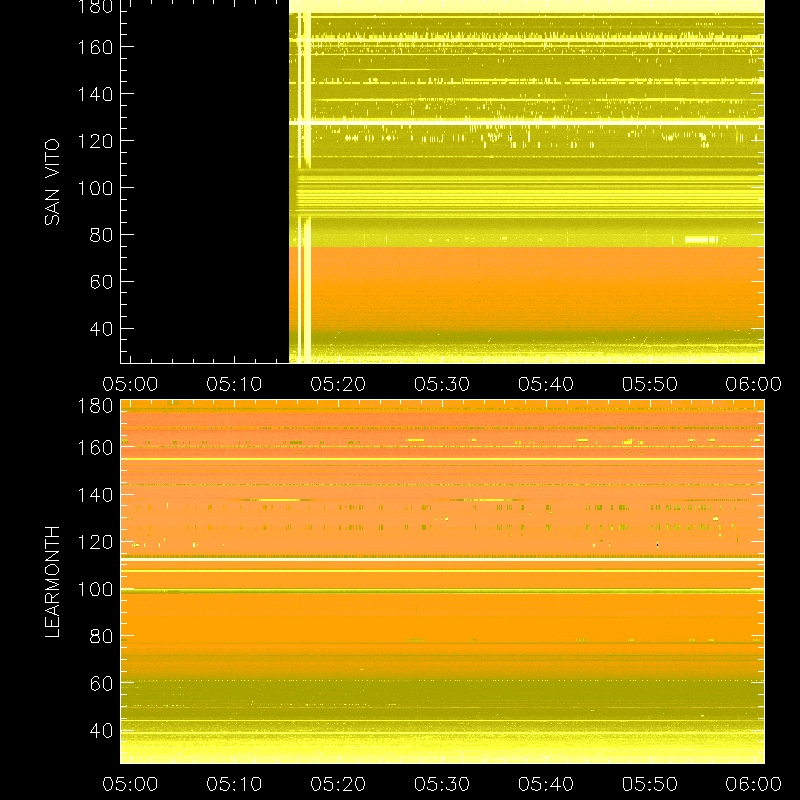Viewport: 800px width, 800px height.
Task: Choose 05:10 time label below Learmonth plot
Action: click(x=234, y=784)
